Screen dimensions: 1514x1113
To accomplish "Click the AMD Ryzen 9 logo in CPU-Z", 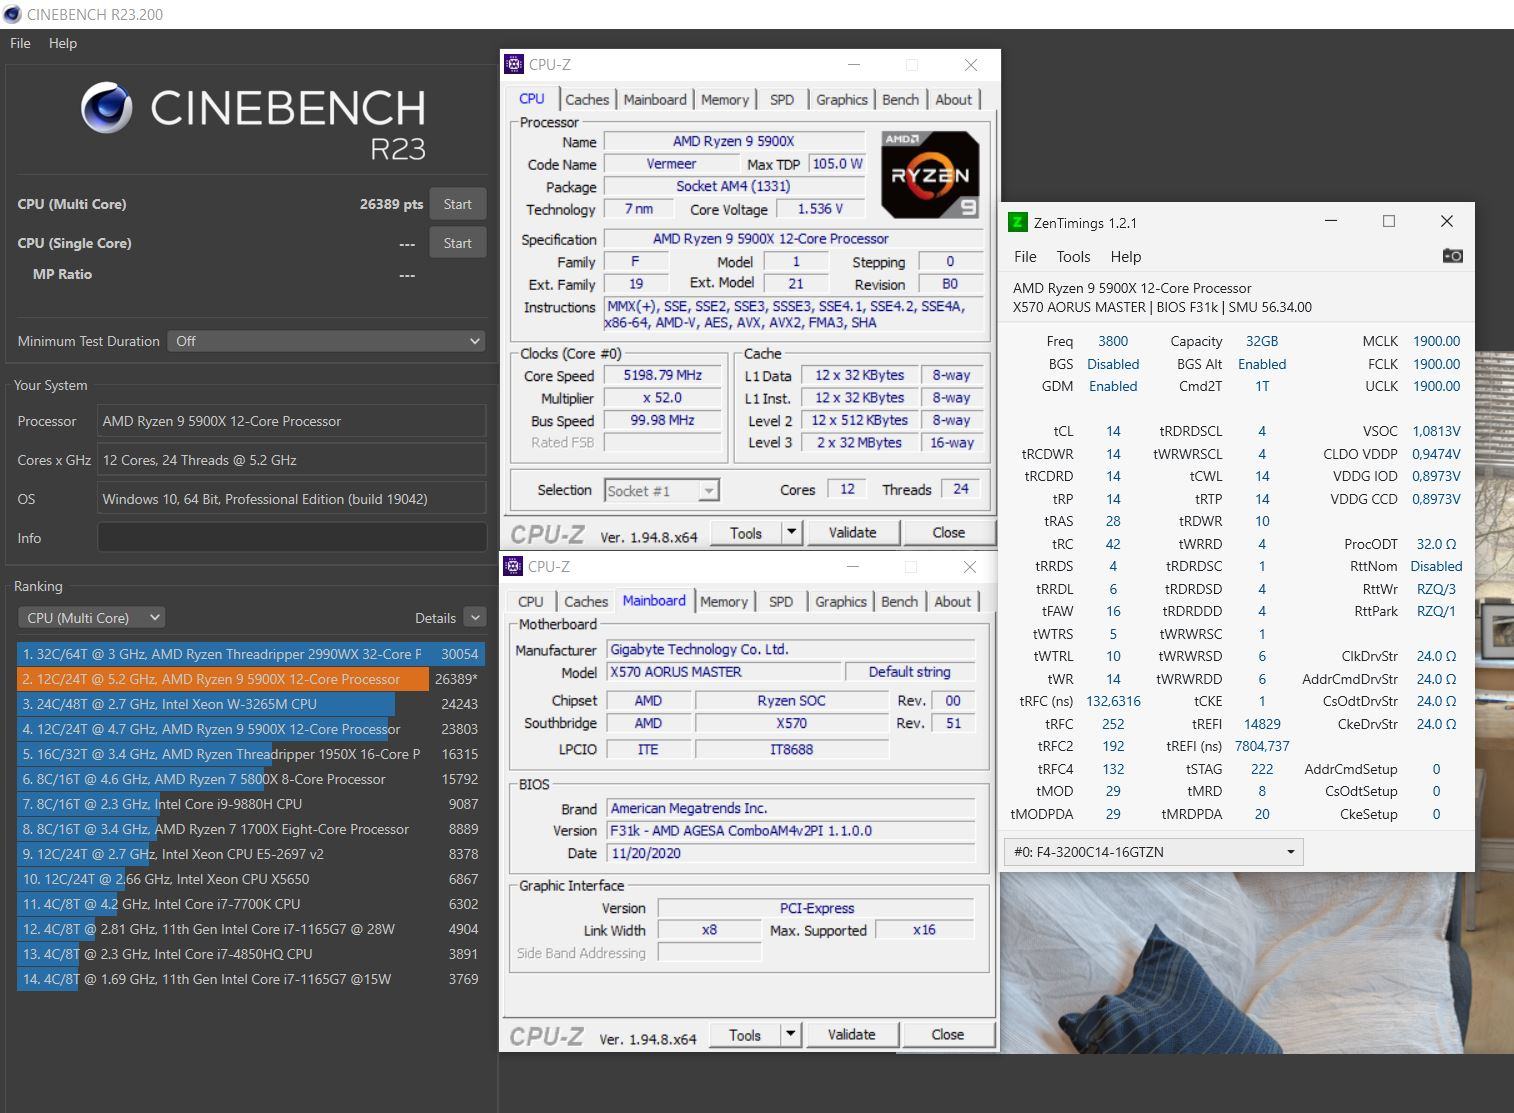I will pos(929,175).
